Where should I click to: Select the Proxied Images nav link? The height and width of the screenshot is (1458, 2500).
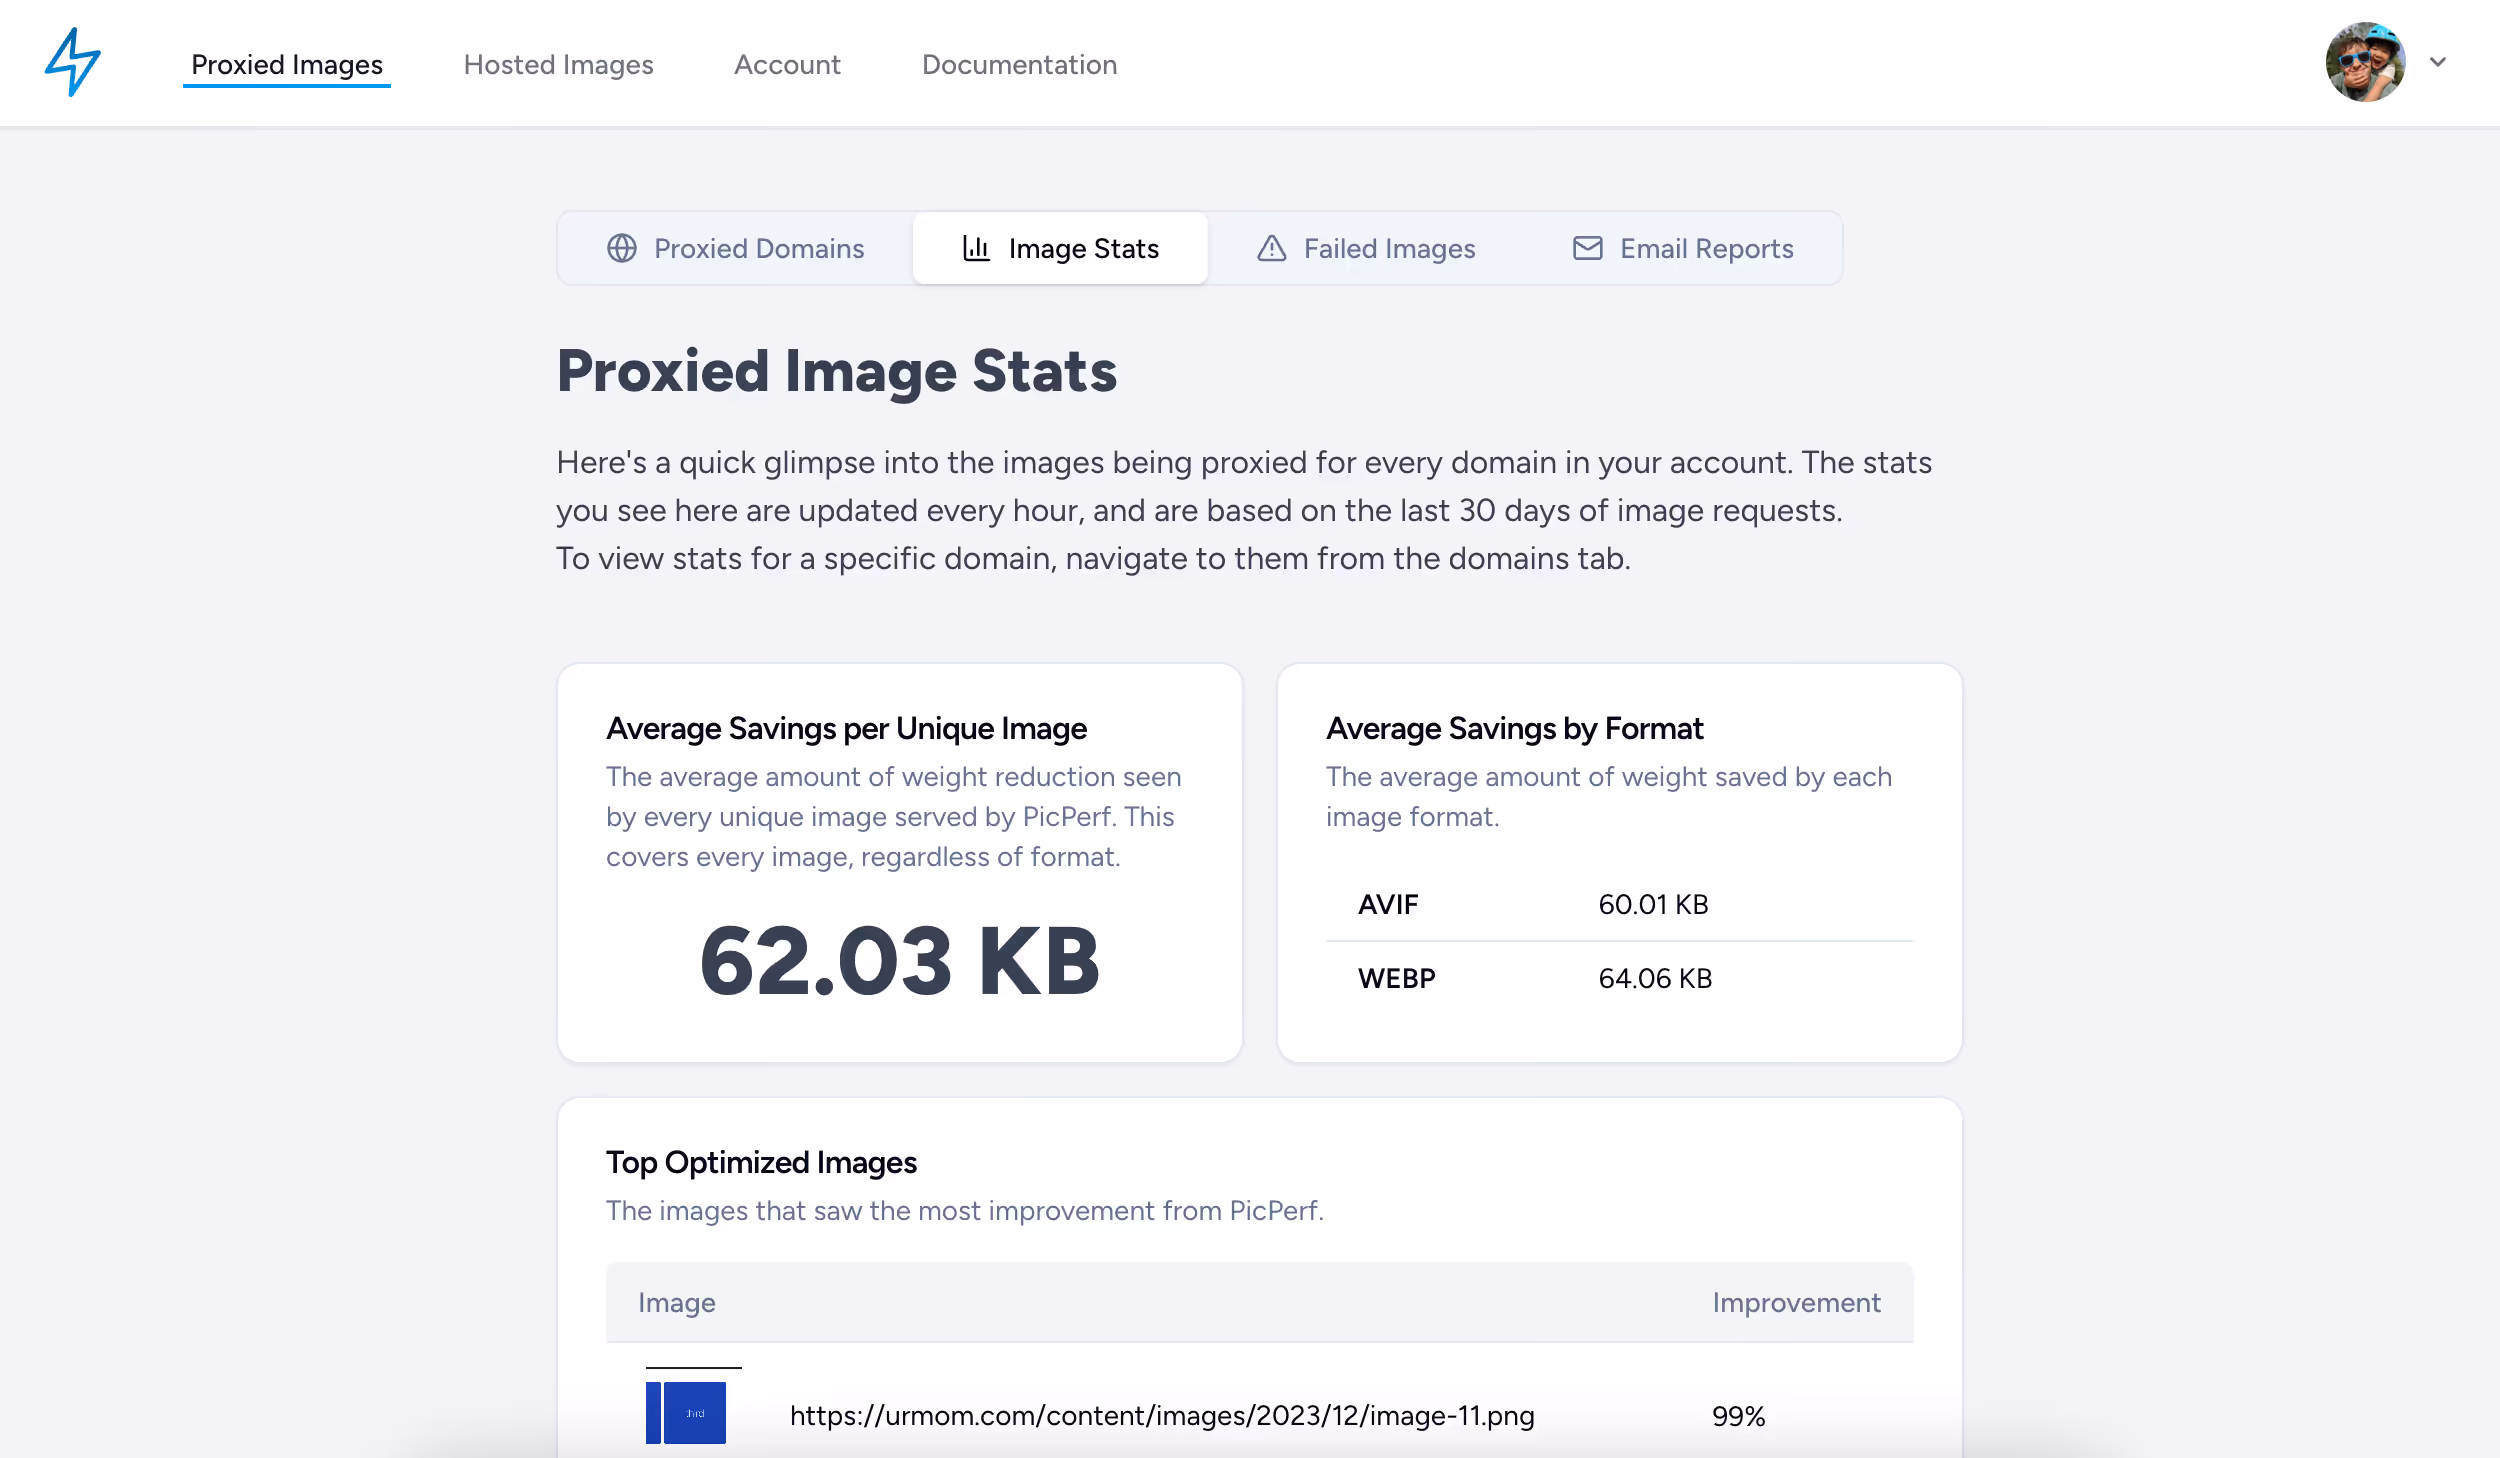(x=286, y=64)
